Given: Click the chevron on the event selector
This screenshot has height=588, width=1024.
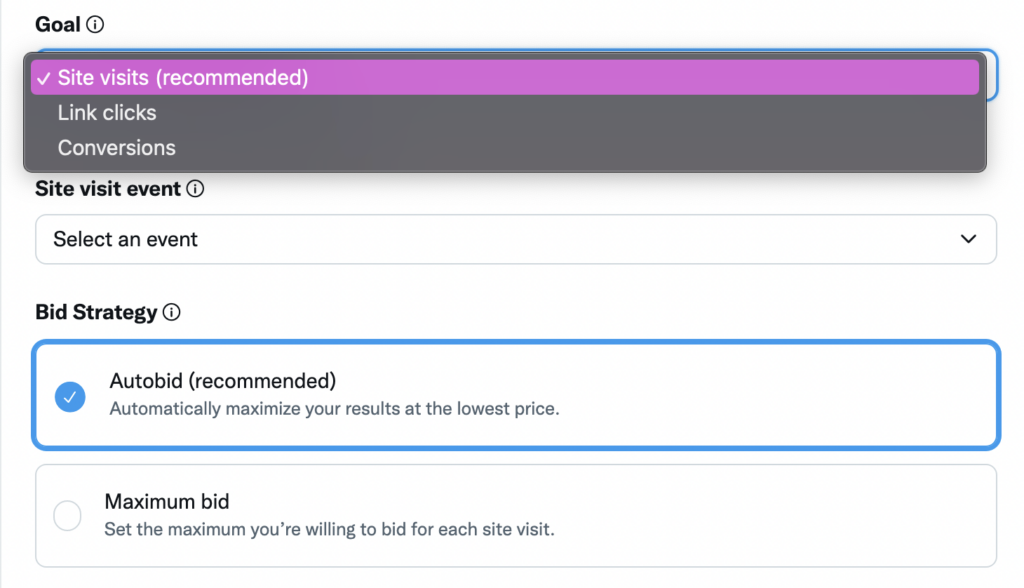Looking at the screenshot, I should pos(967,239).
